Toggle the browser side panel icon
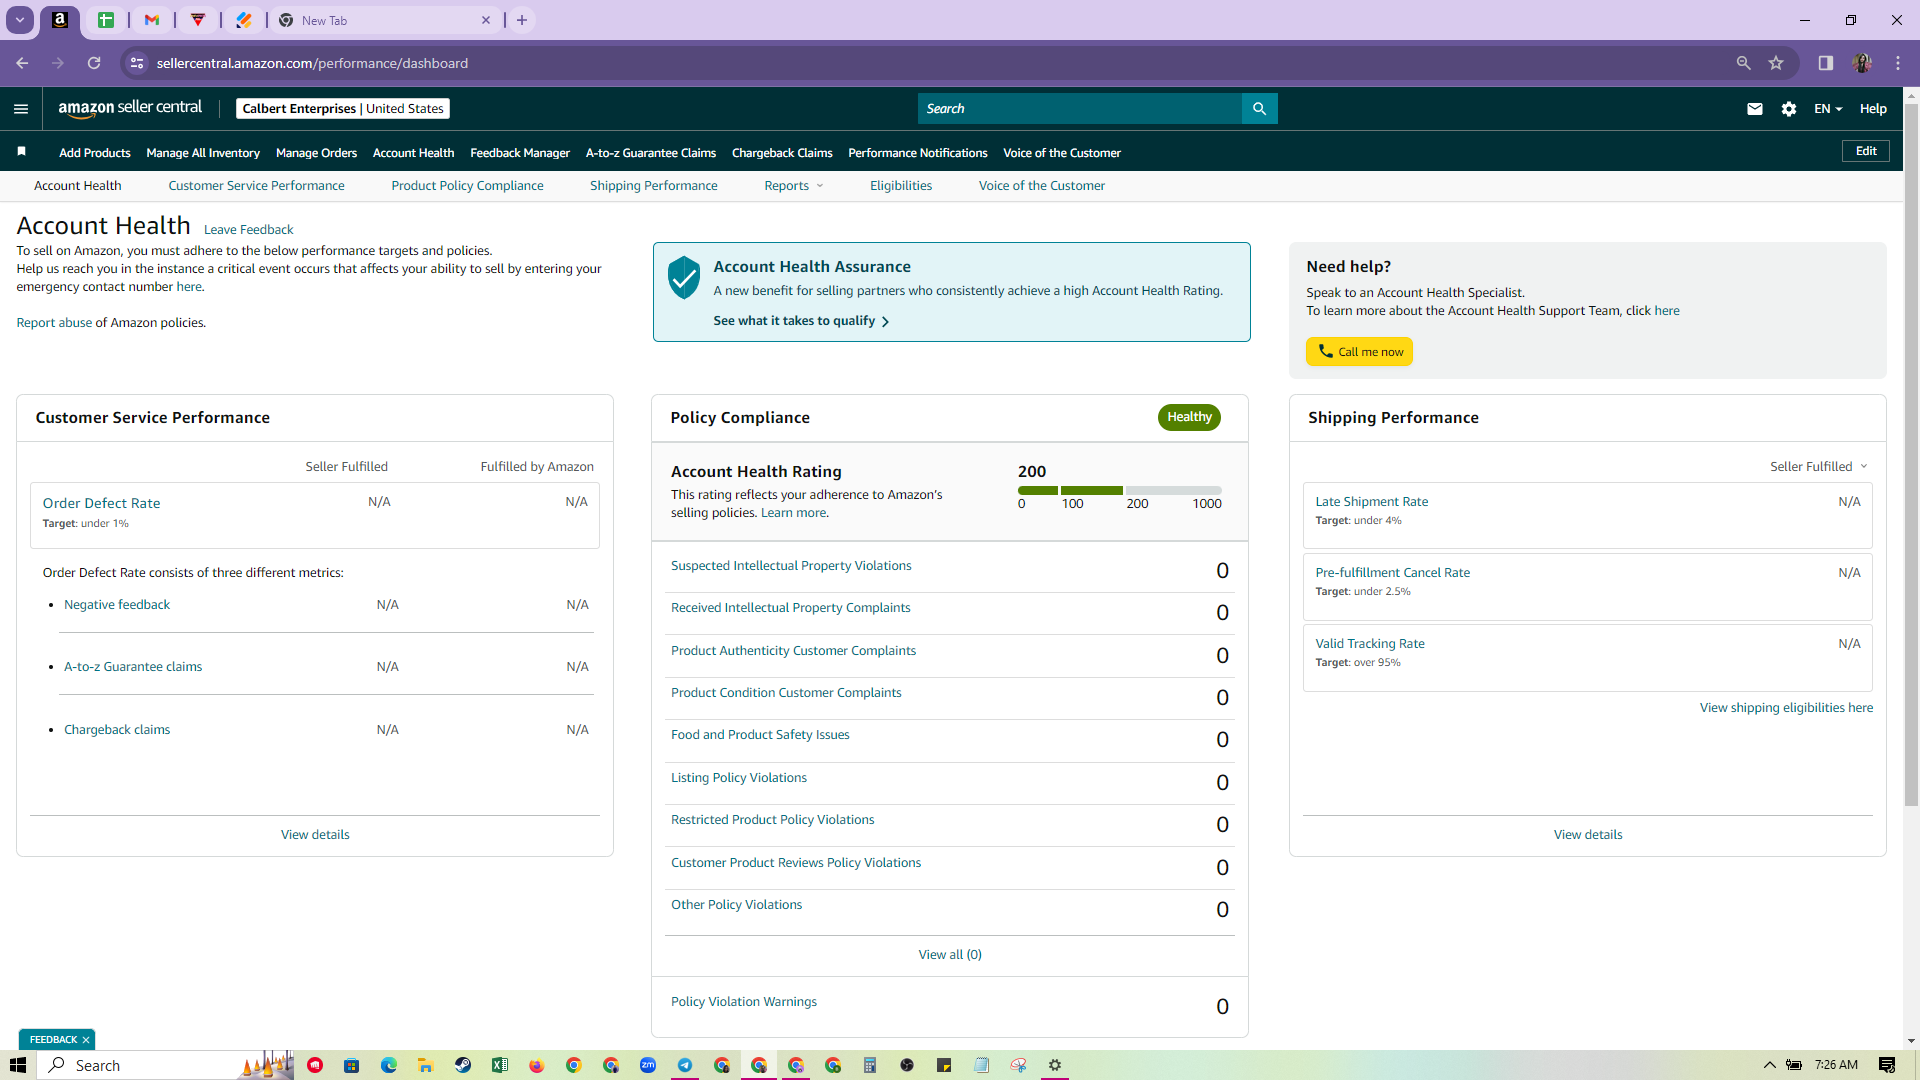This screenshot has width=1920, height=1080. point(1826,63)
